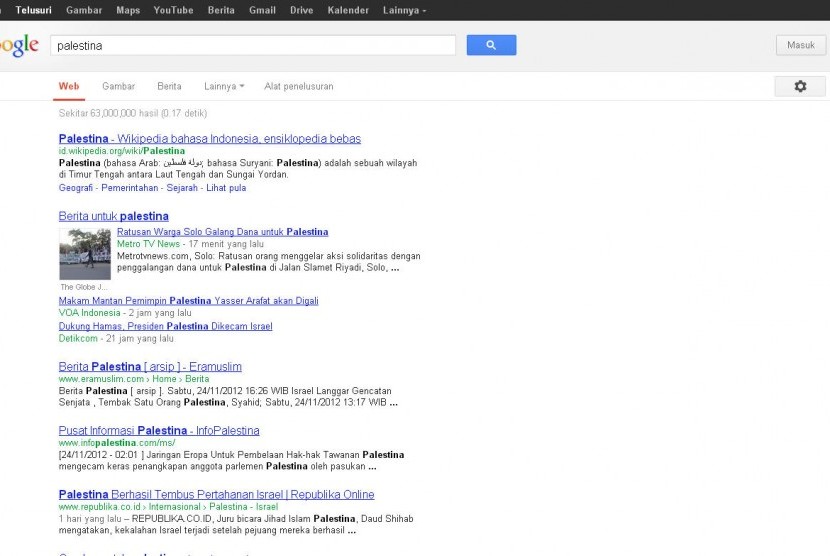Click the www.infopalestina.com/ms/ URL text

pyautogui.click(x=117, y=443)
